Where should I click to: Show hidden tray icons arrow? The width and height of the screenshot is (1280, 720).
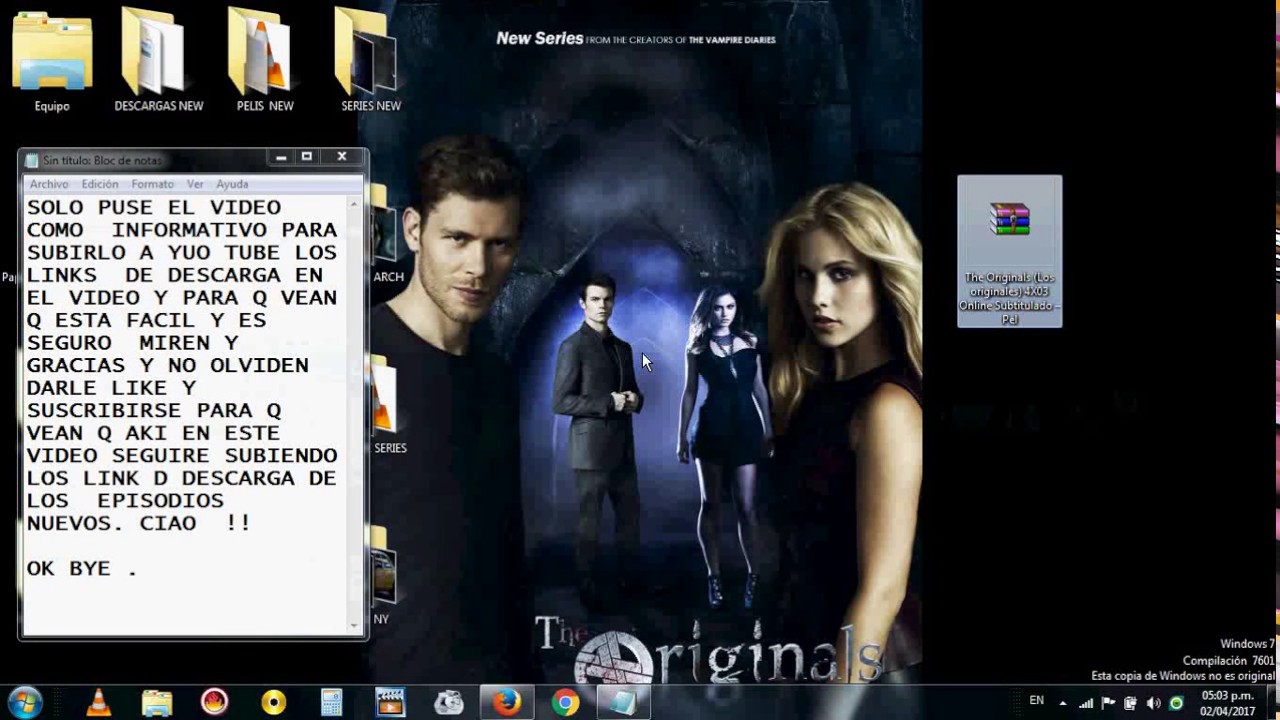[1063, 703]
